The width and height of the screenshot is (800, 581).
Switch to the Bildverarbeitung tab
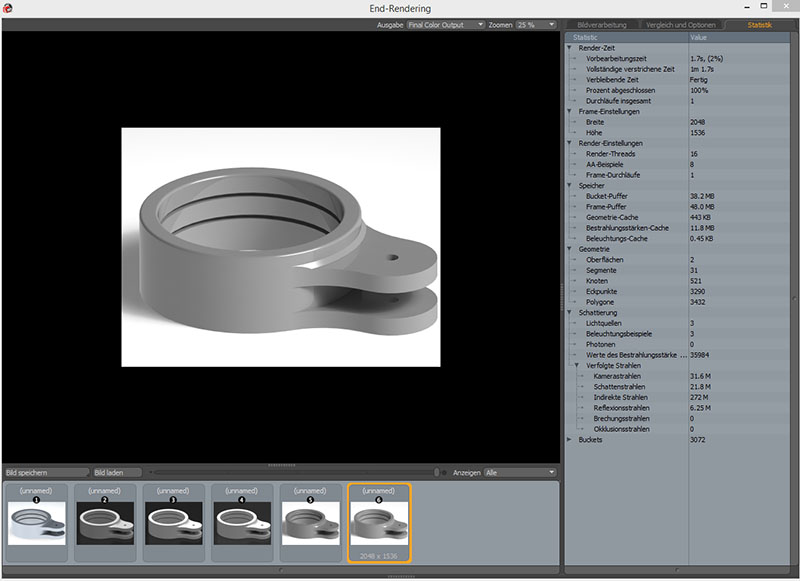602,25
